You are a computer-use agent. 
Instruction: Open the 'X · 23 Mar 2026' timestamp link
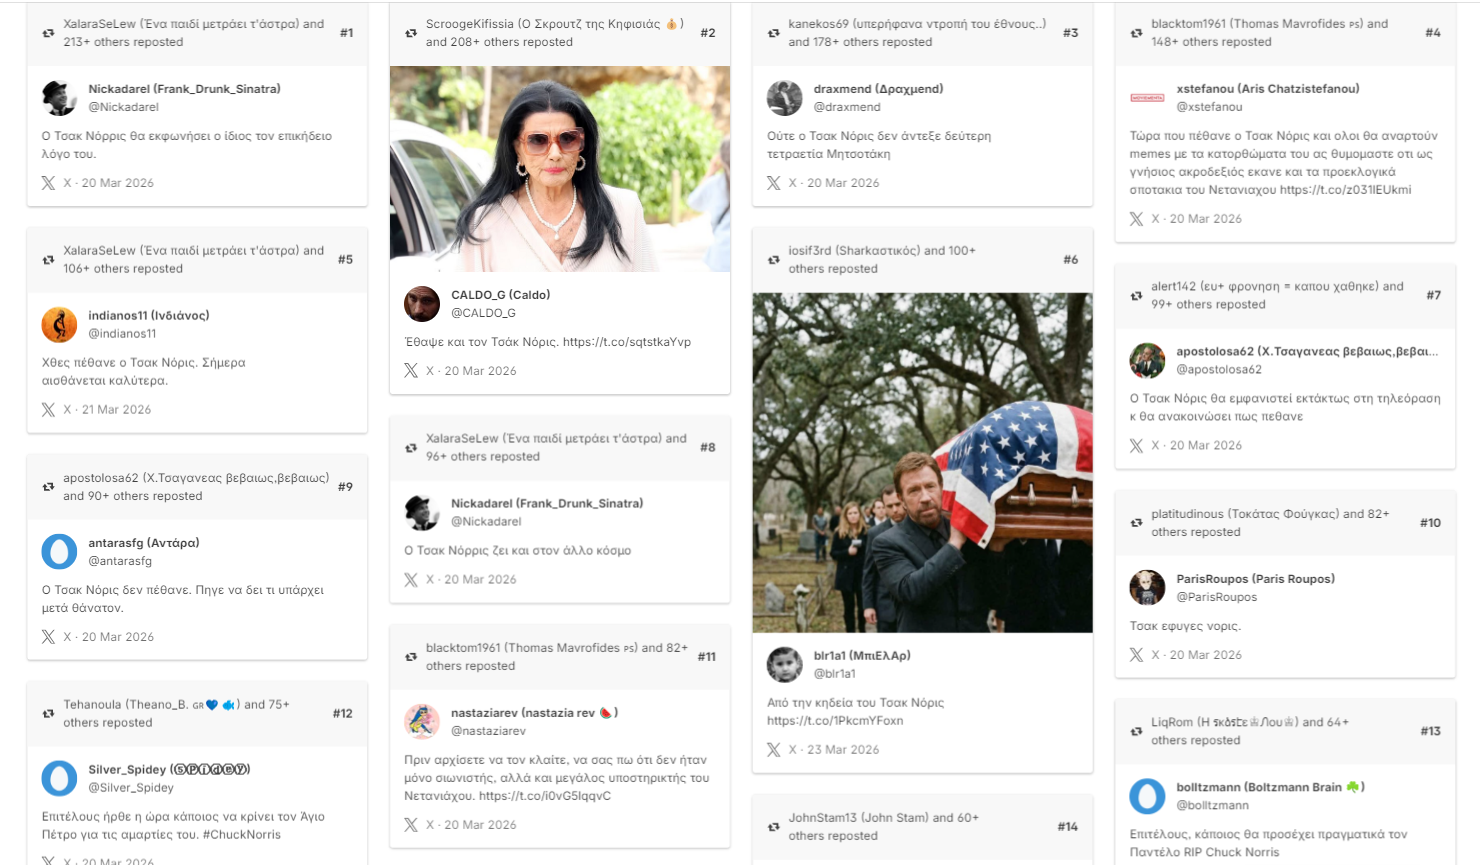[832, 750]
